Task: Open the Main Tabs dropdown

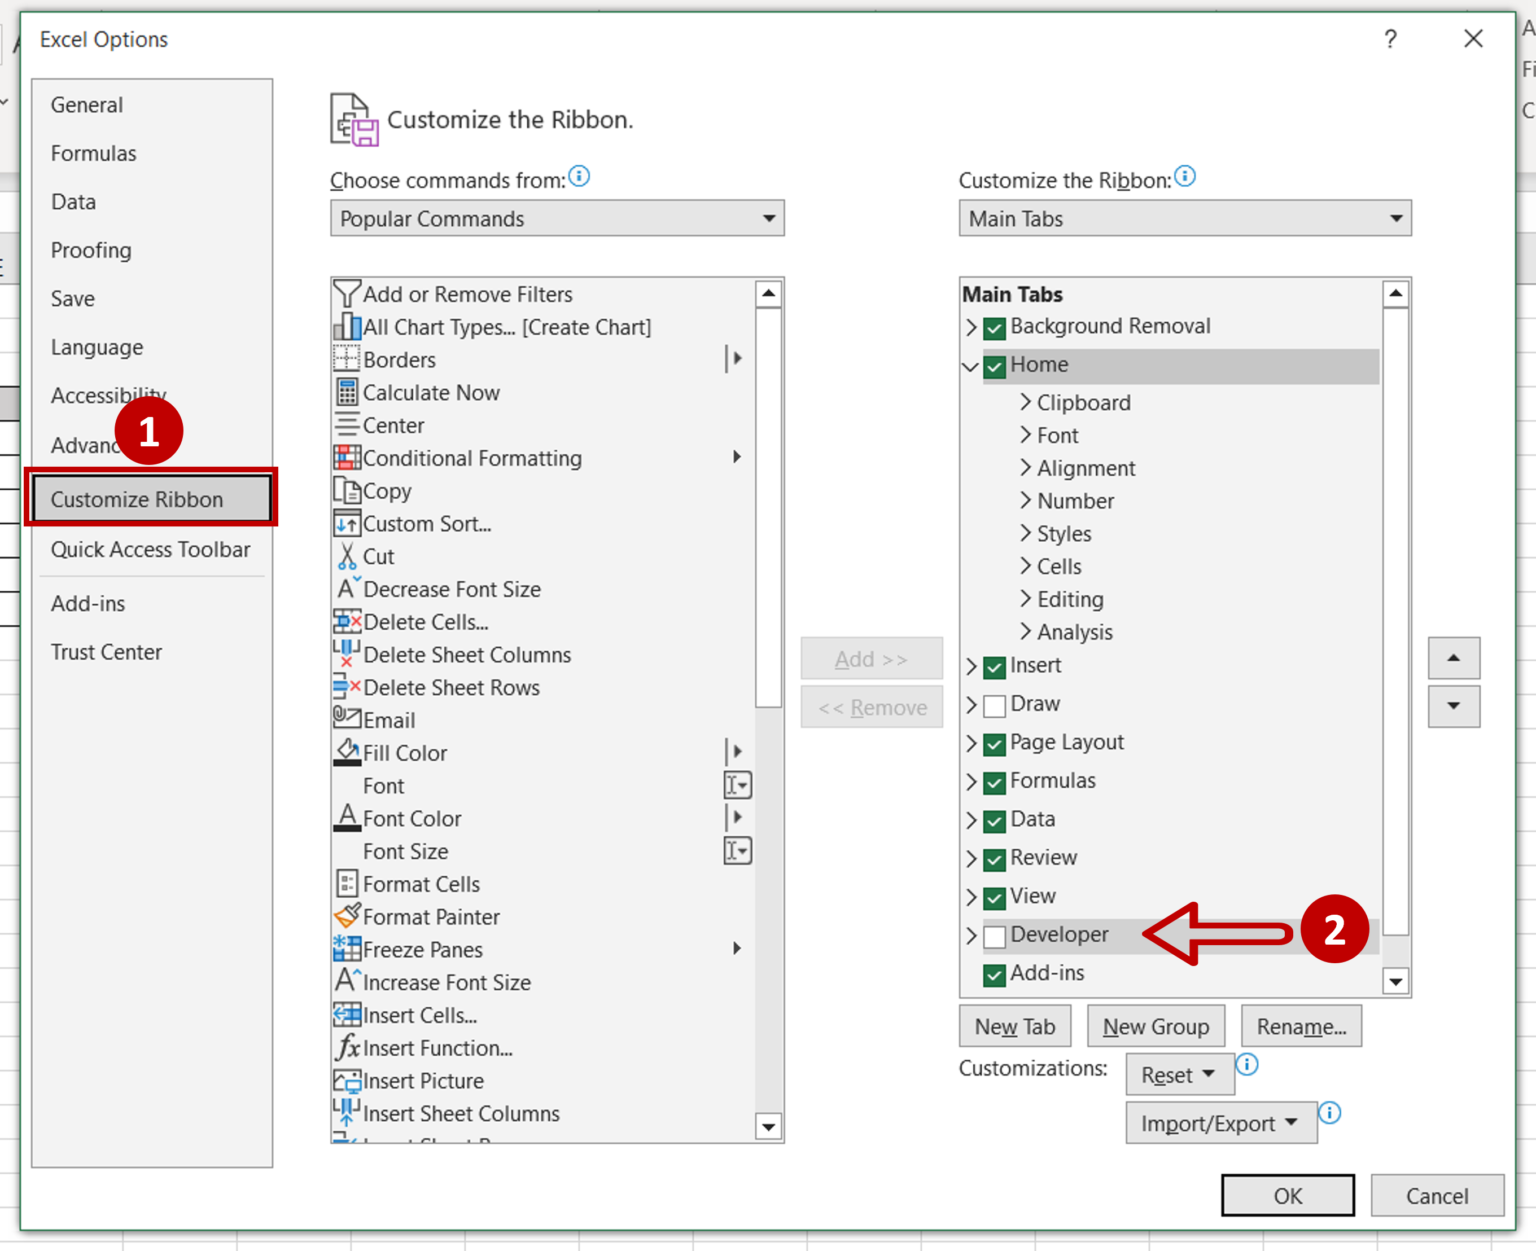Action: [x=1184, y=218]
